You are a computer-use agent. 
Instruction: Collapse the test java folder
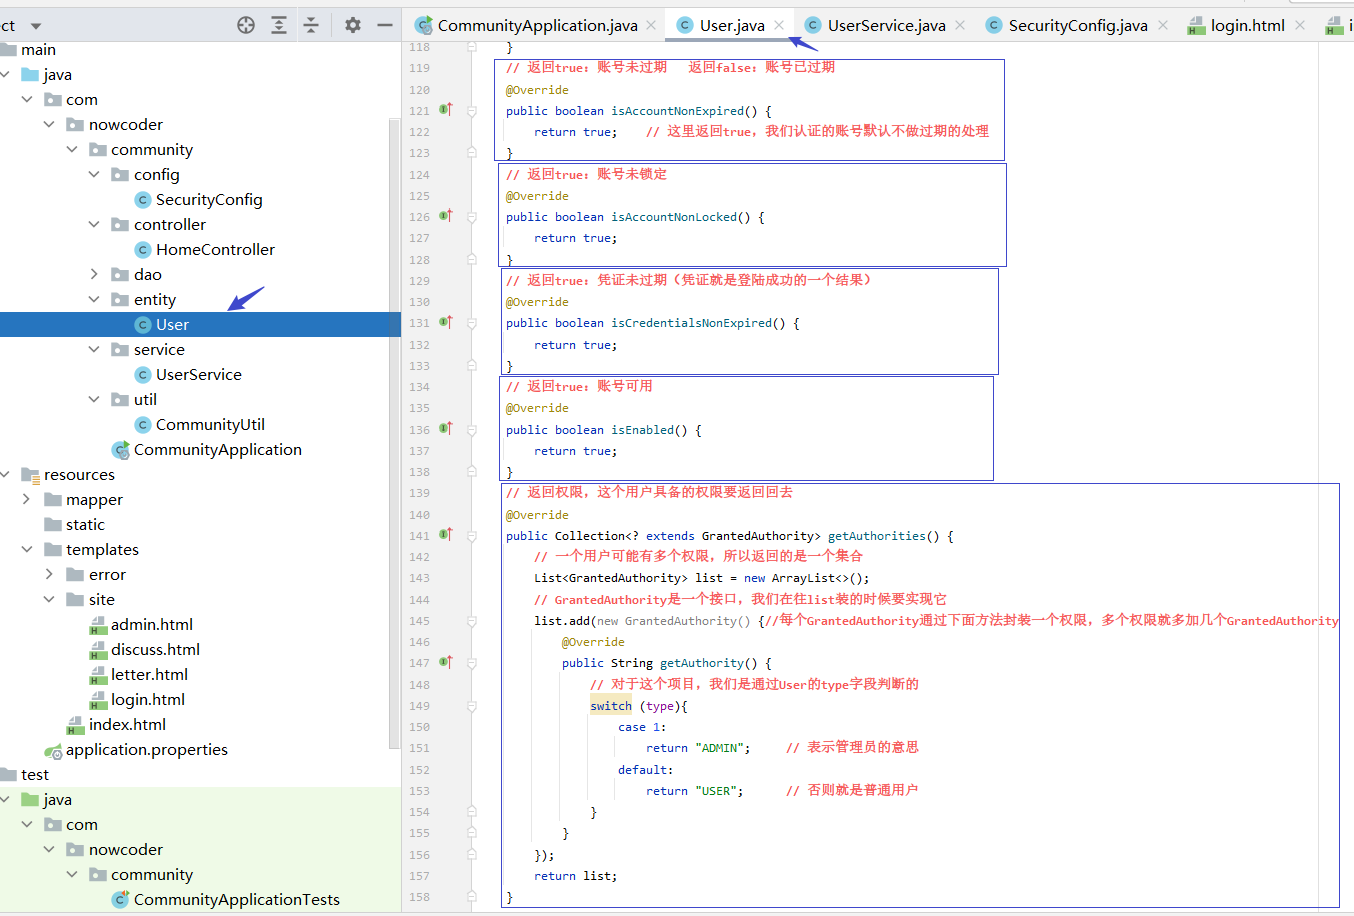(x=5, y=799)
